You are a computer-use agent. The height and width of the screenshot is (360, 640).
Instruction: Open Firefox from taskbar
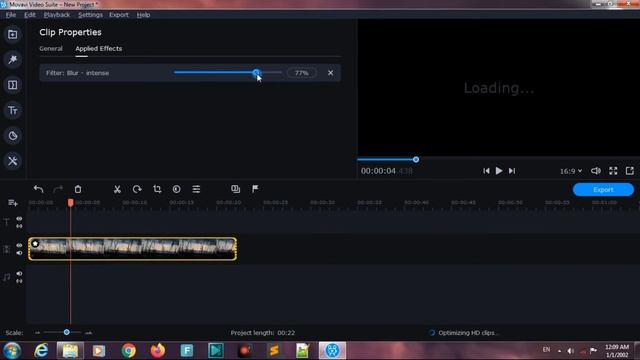158,351
